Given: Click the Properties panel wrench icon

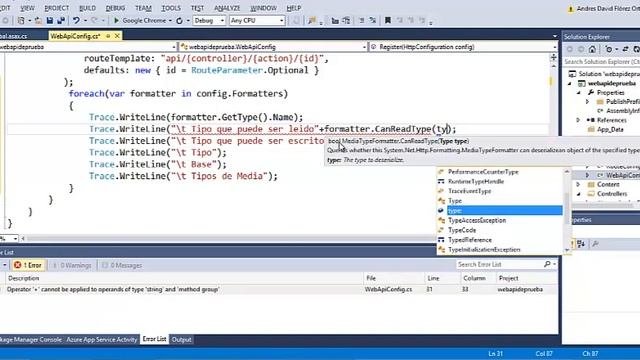Looking at the screenshot, I should (595, 244).
